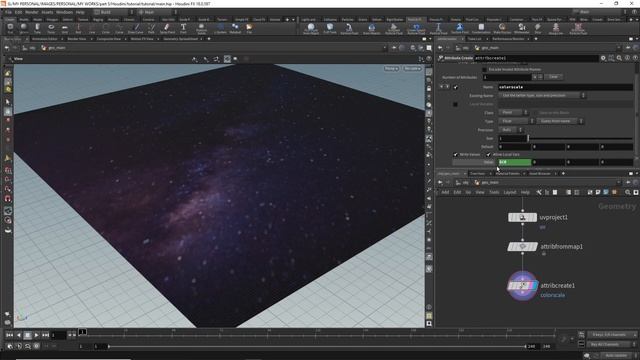Select the File shelf tool
The image size is (640, 360).
pyautogui.click(x=249, y=28)
